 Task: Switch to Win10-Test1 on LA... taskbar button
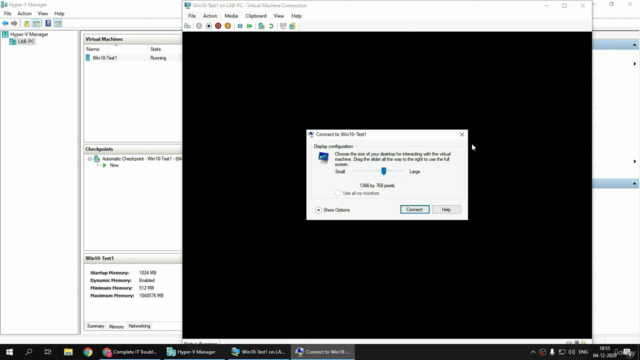pyautogui.click(x=258, y=352)
